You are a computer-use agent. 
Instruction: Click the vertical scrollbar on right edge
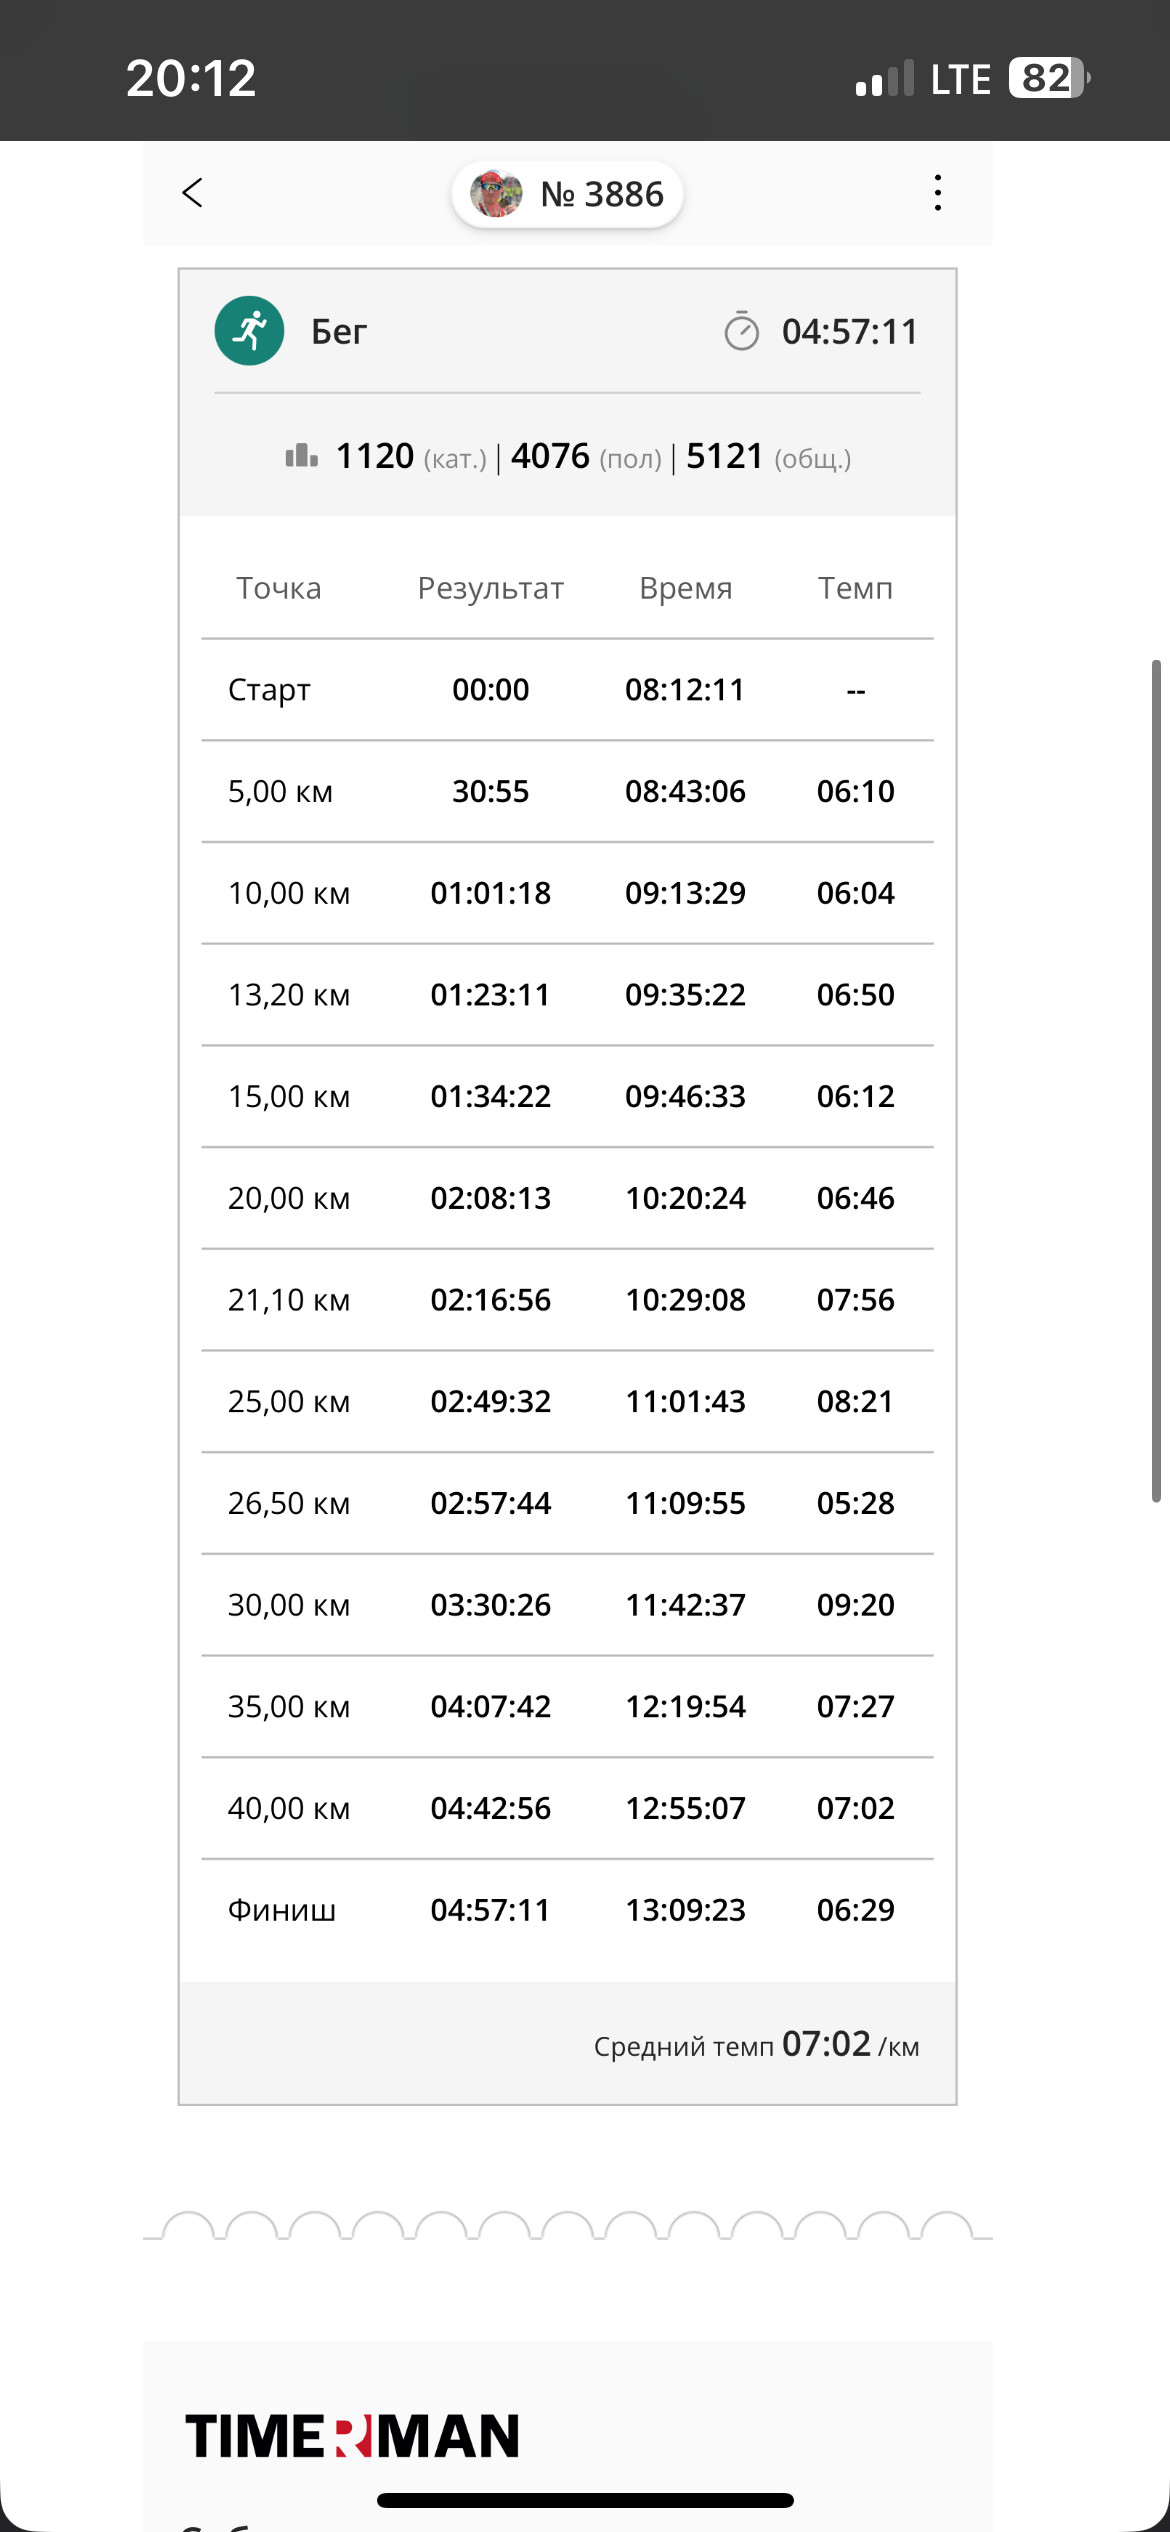1156,1080
